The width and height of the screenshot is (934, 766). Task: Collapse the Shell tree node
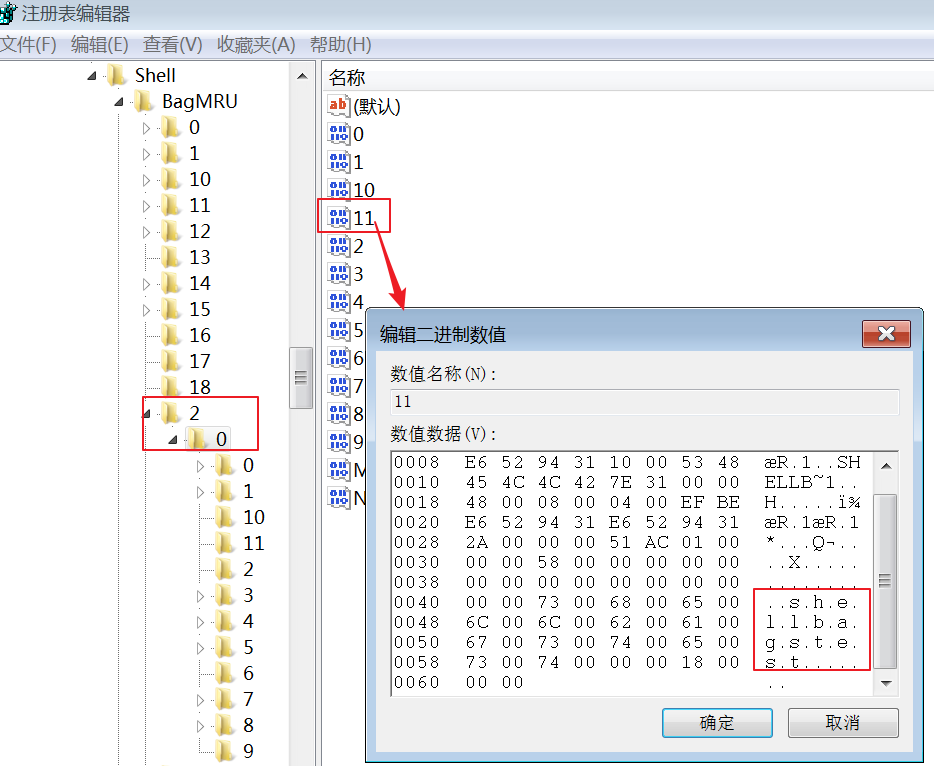[x=90, y=74]
